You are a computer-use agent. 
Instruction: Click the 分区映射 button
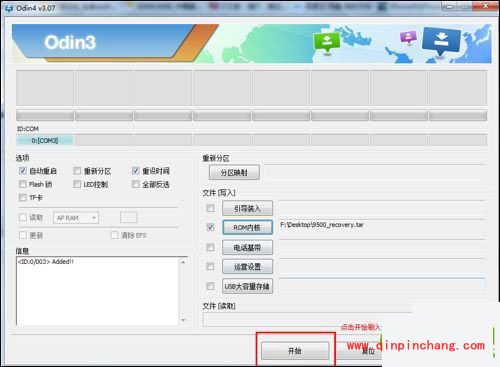click(234, 172)
